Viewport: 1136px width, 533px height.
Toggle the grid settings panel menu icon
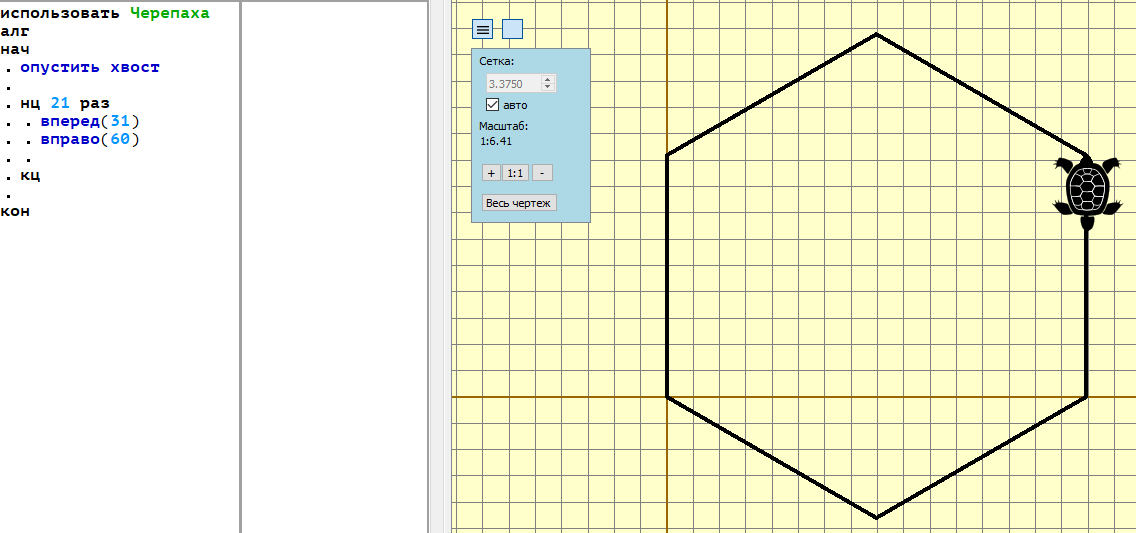pos(483,29)
